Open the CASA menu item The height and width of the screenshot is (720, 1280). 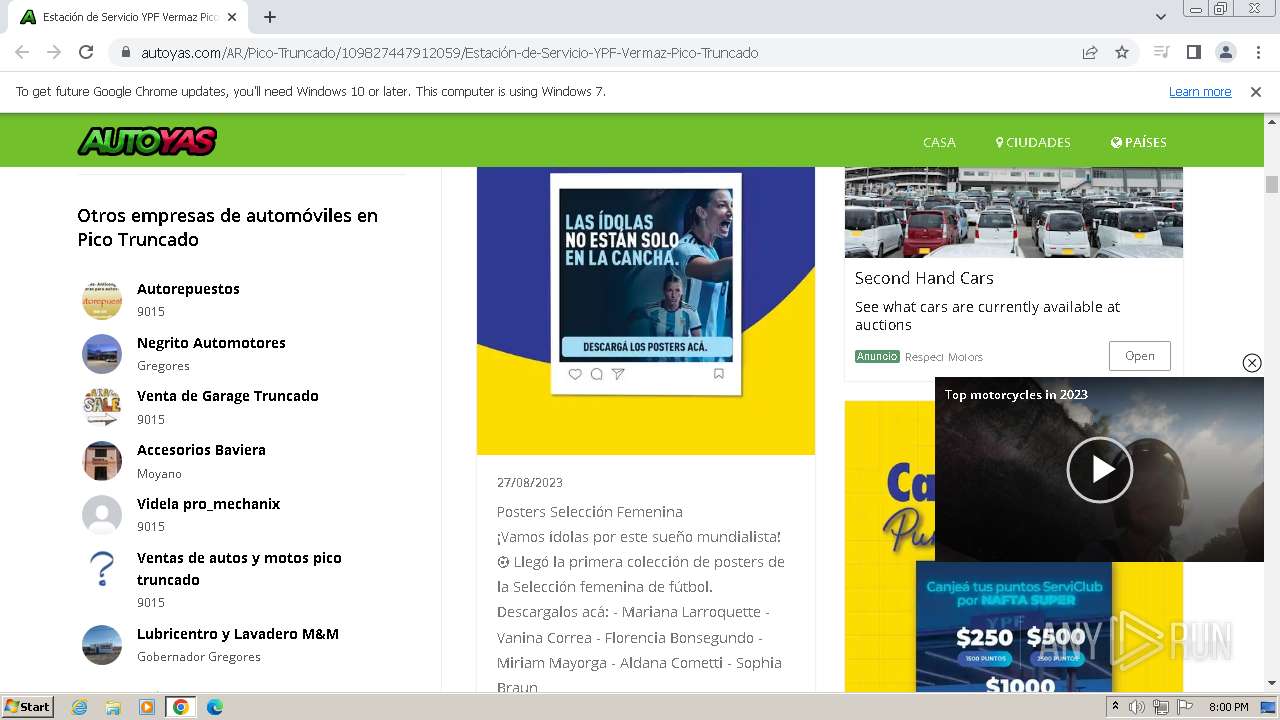[x=939, y=142]
